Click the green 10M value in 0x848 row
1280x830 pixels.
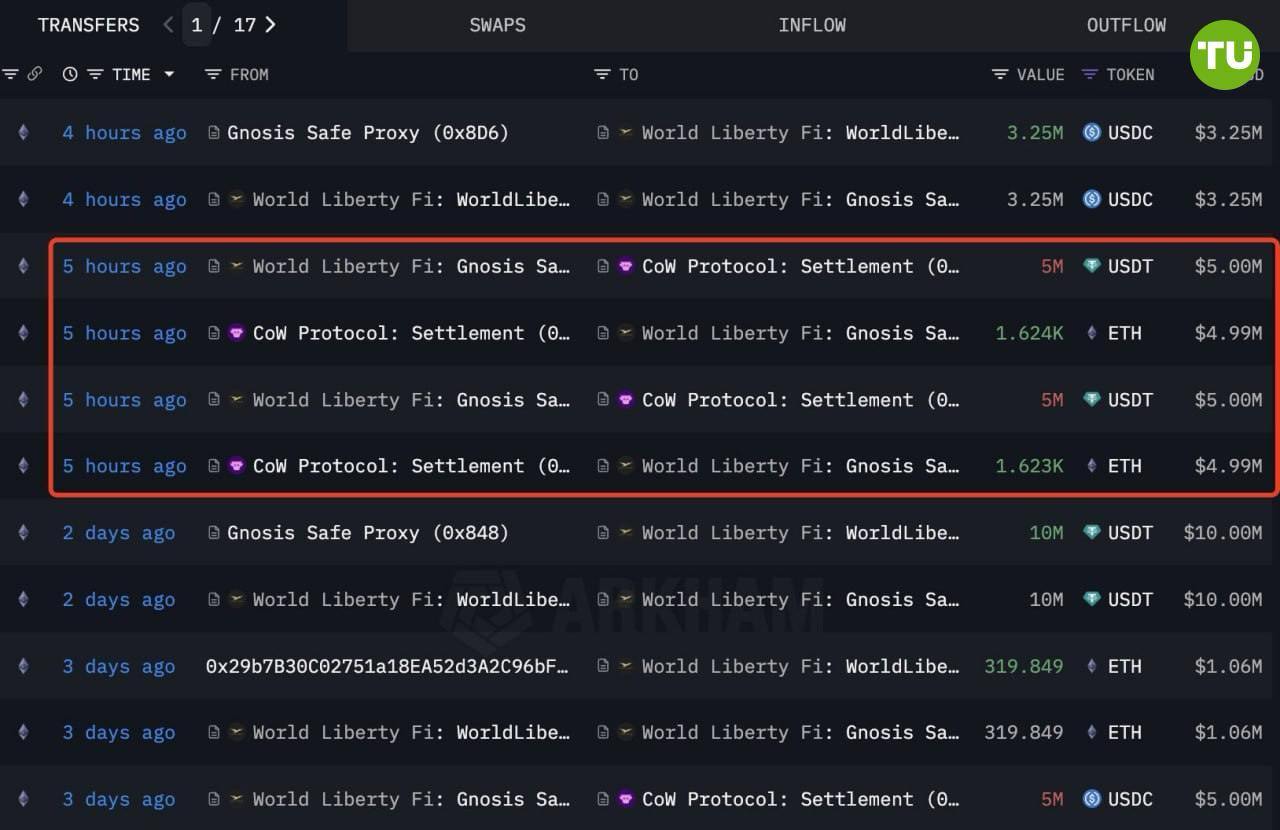(1046, 533)
